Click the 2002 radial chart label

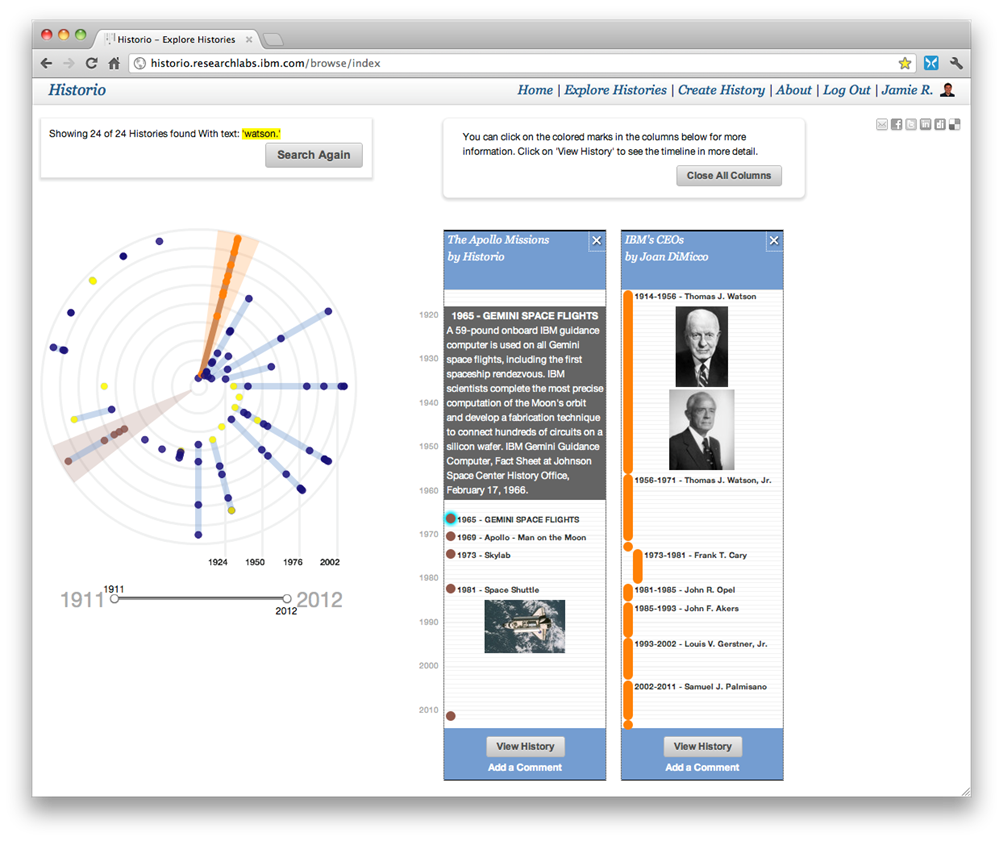point(329,562)
